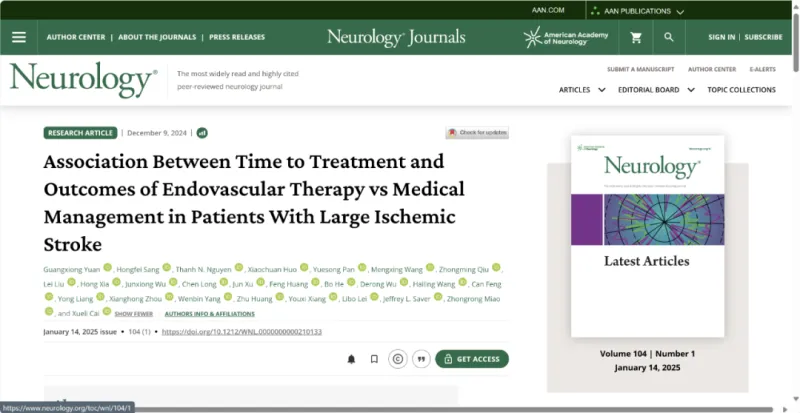Open the shopping cart icon
Viewport: 800px width, 413px height.
pos(636,37)
